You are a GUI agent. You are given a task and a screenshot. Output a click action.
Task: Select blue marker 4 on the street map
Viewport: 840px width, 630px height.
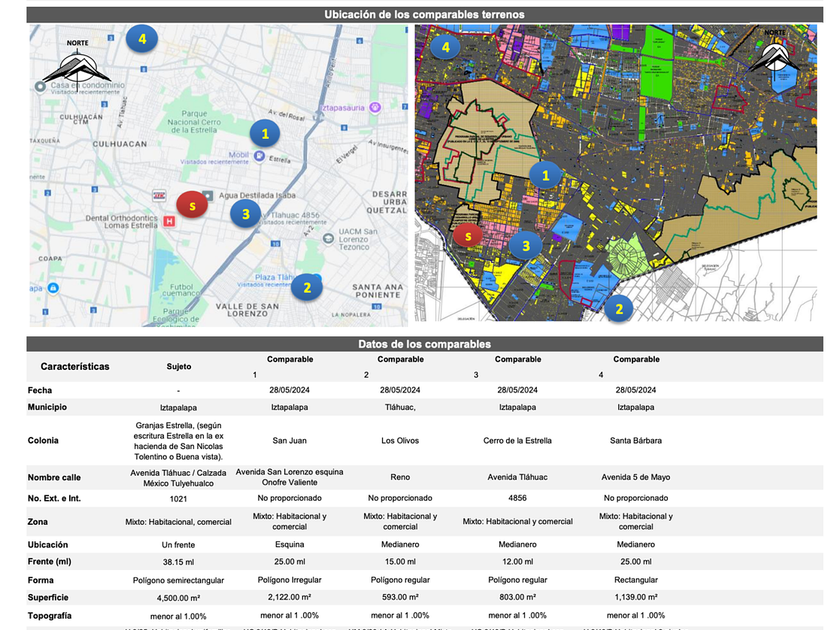142,40
